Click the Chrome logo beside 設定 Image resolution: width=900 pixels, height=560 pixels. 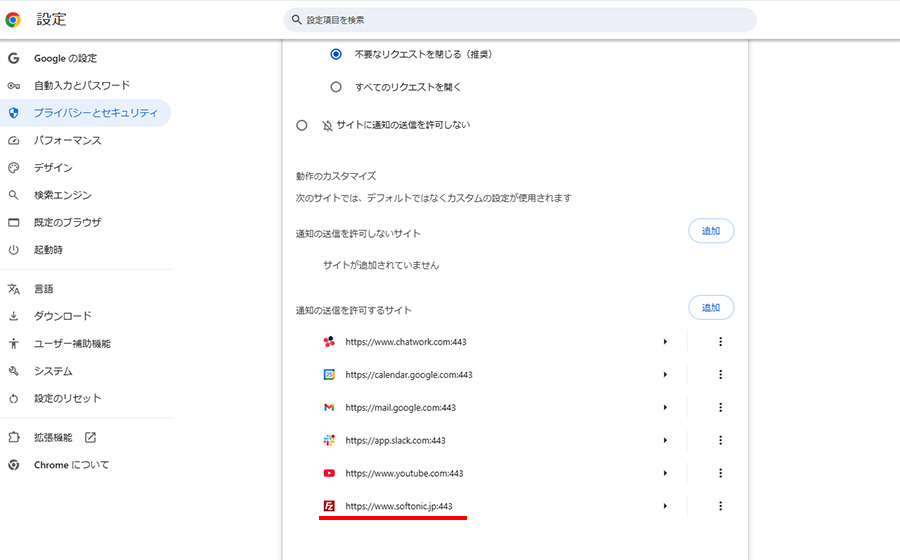click(13, 19)
